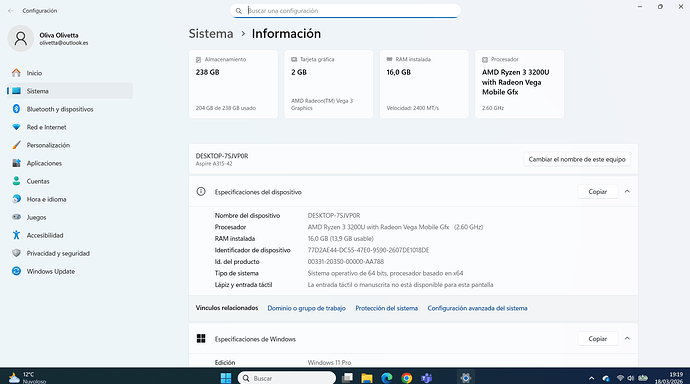Screen dimensions: 690x384
Task: Click the back arrow next to Configuración
Action: (x=11, y=11)
